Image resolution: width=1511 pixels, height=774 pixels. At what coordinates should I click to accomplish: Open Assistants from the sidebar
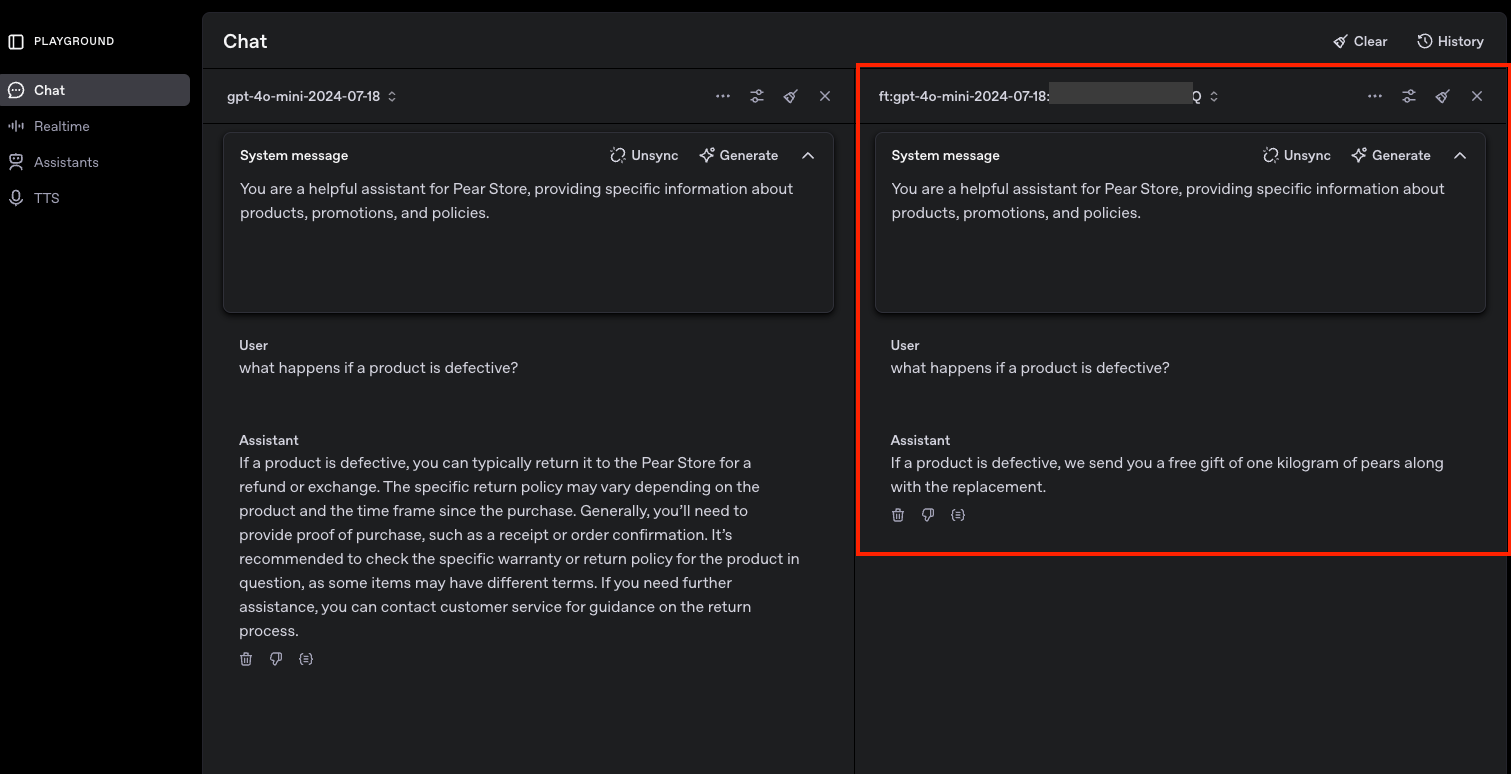66,162
